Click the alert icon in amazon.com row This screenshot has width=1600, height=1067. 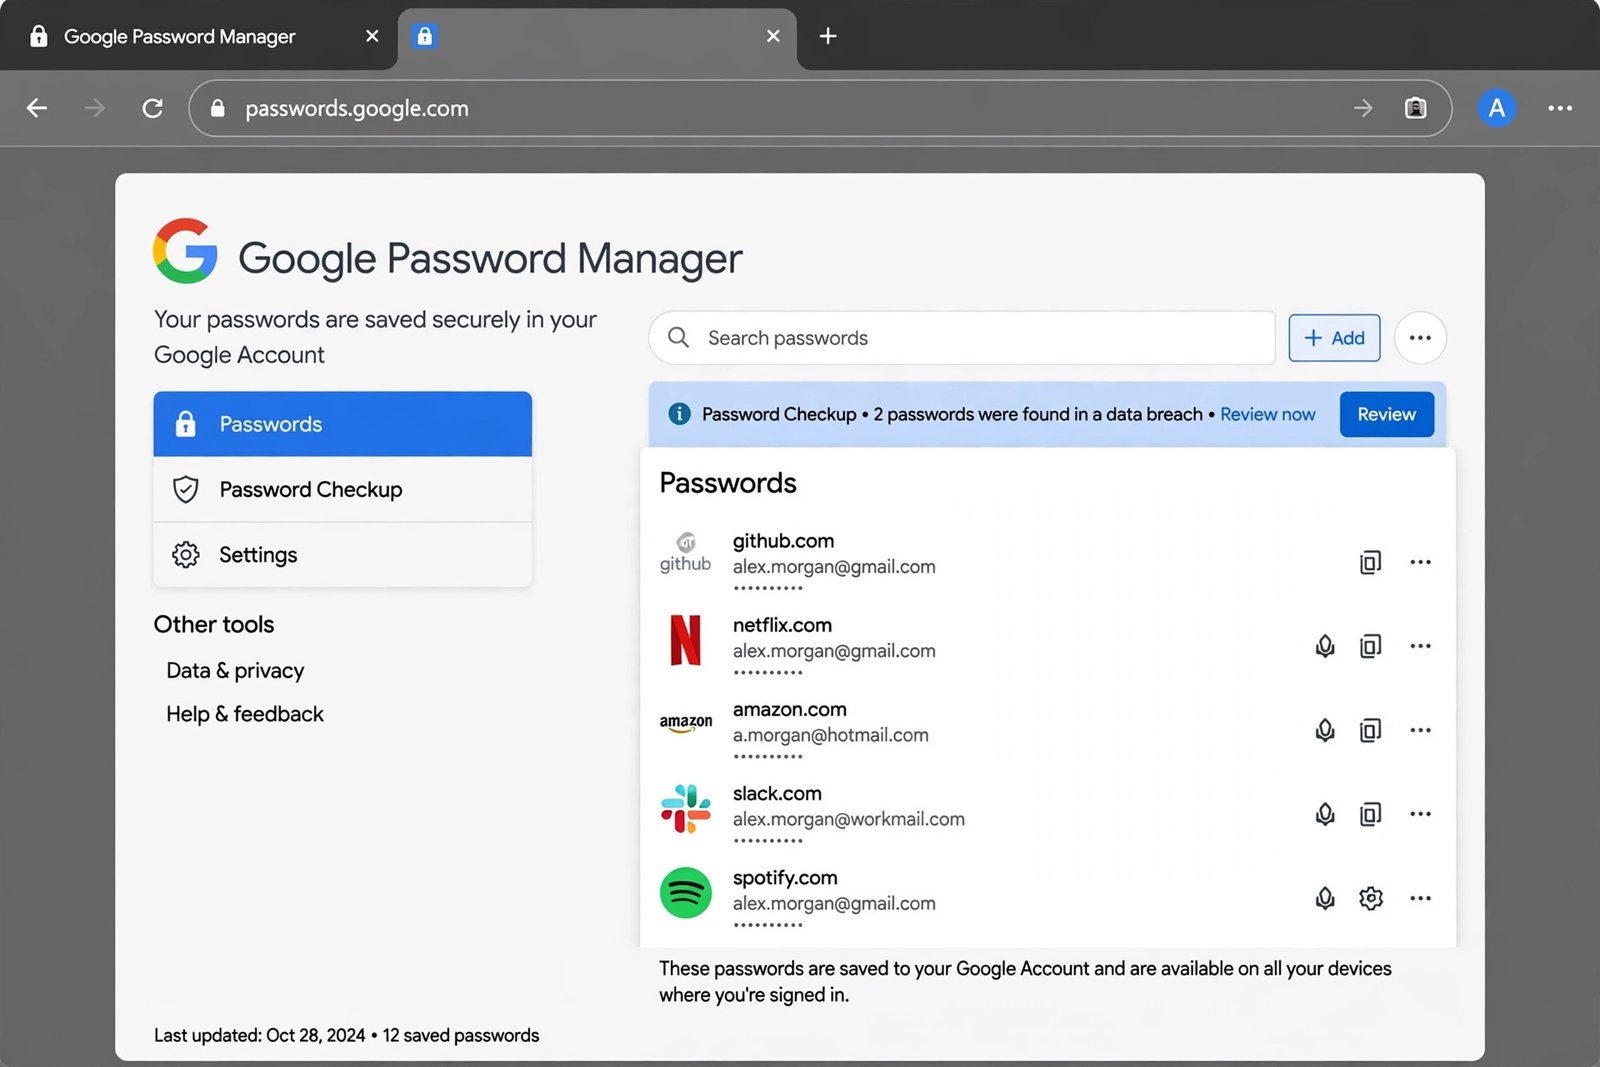tap(1325, 730)
